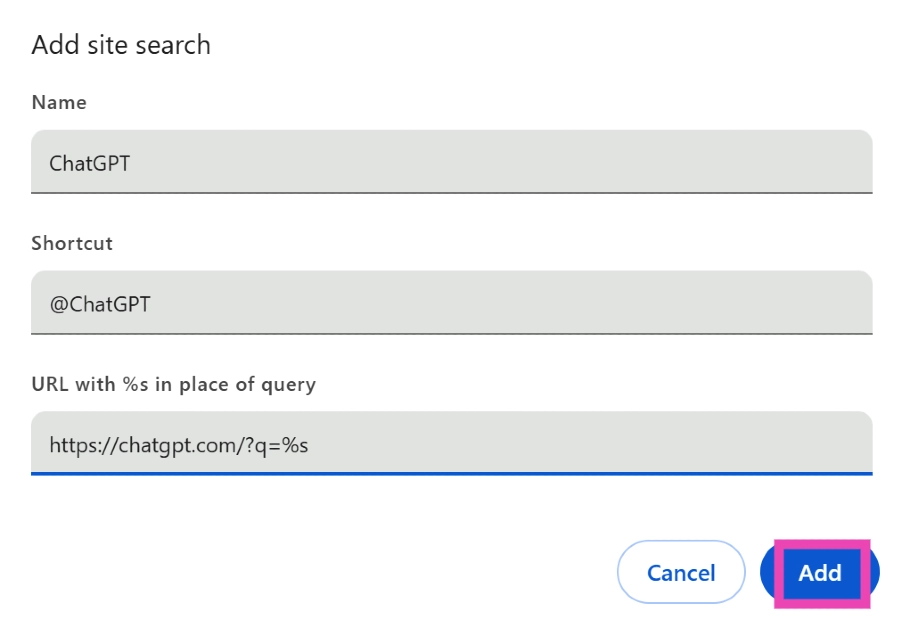Image resolution: width=902 pixels, height=628 pixels.
Task: Click the word "Cancel" in the dialog
Action: tap(681, 573)
